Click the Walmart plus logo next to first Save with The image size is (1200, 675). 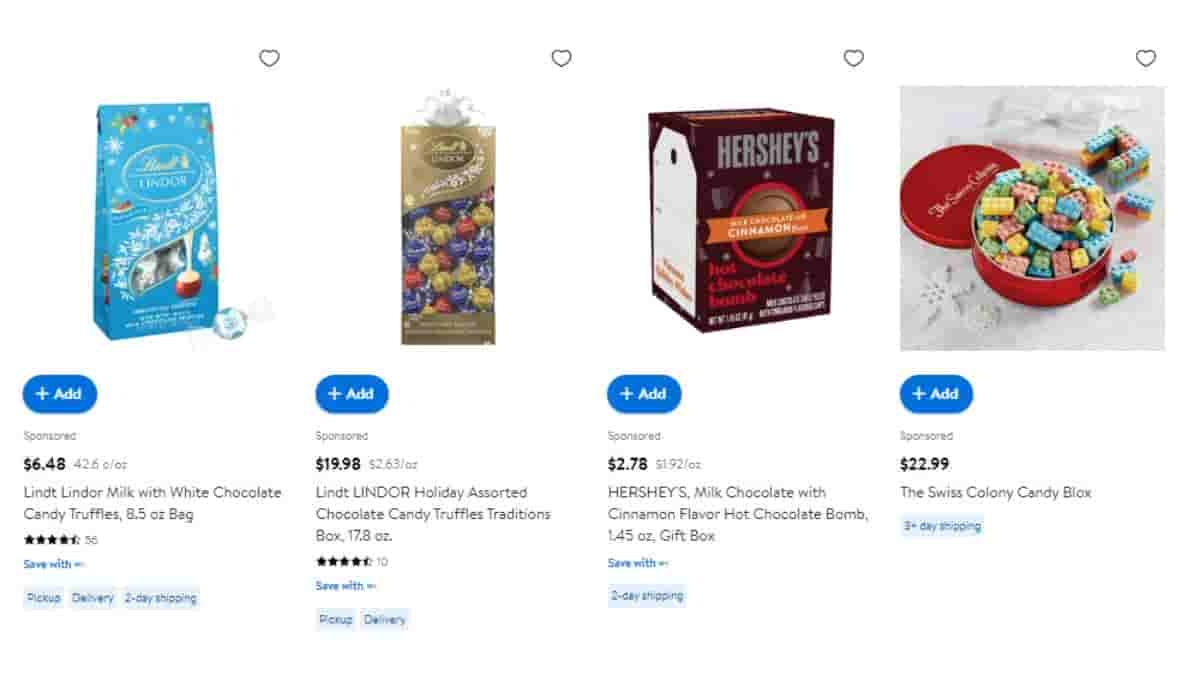coord(82,563)
